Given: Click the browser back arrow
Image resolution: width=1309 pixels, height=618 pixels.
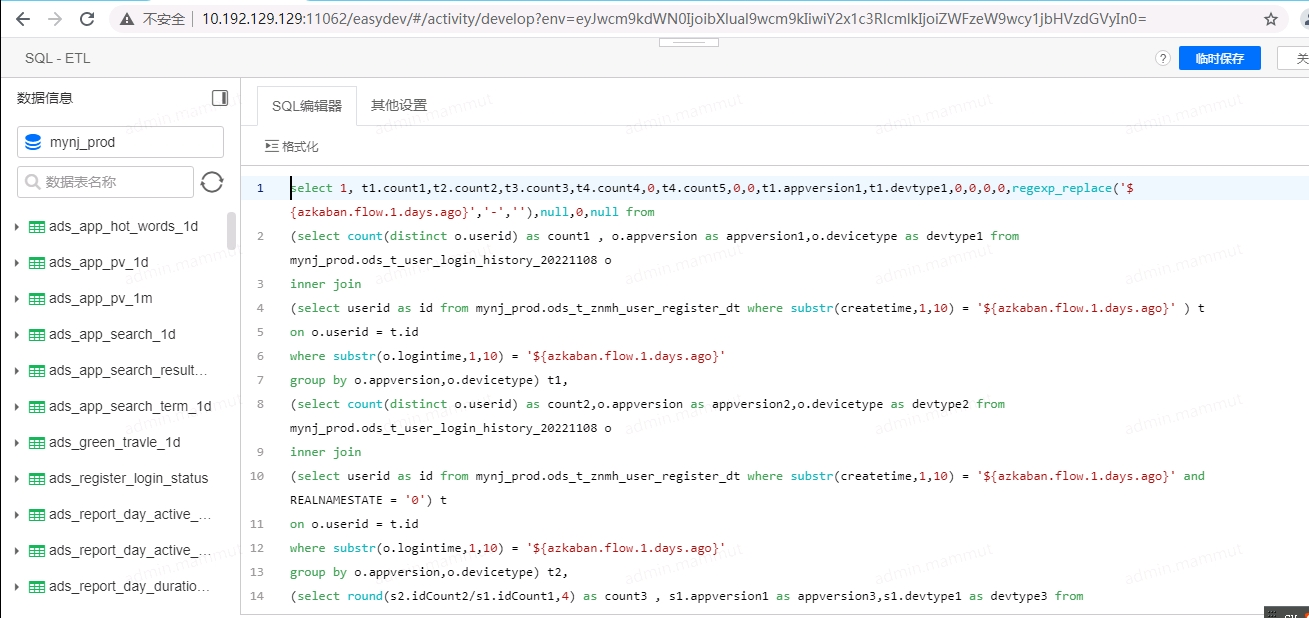Looking at the screenshot, I should click(22, 18).
